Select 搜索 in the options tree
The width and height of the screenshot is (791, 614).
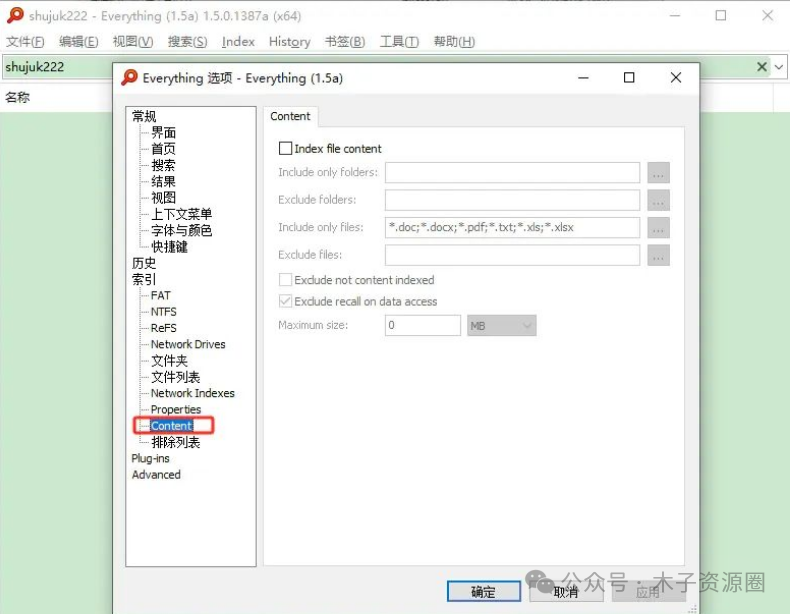point(163,165)
